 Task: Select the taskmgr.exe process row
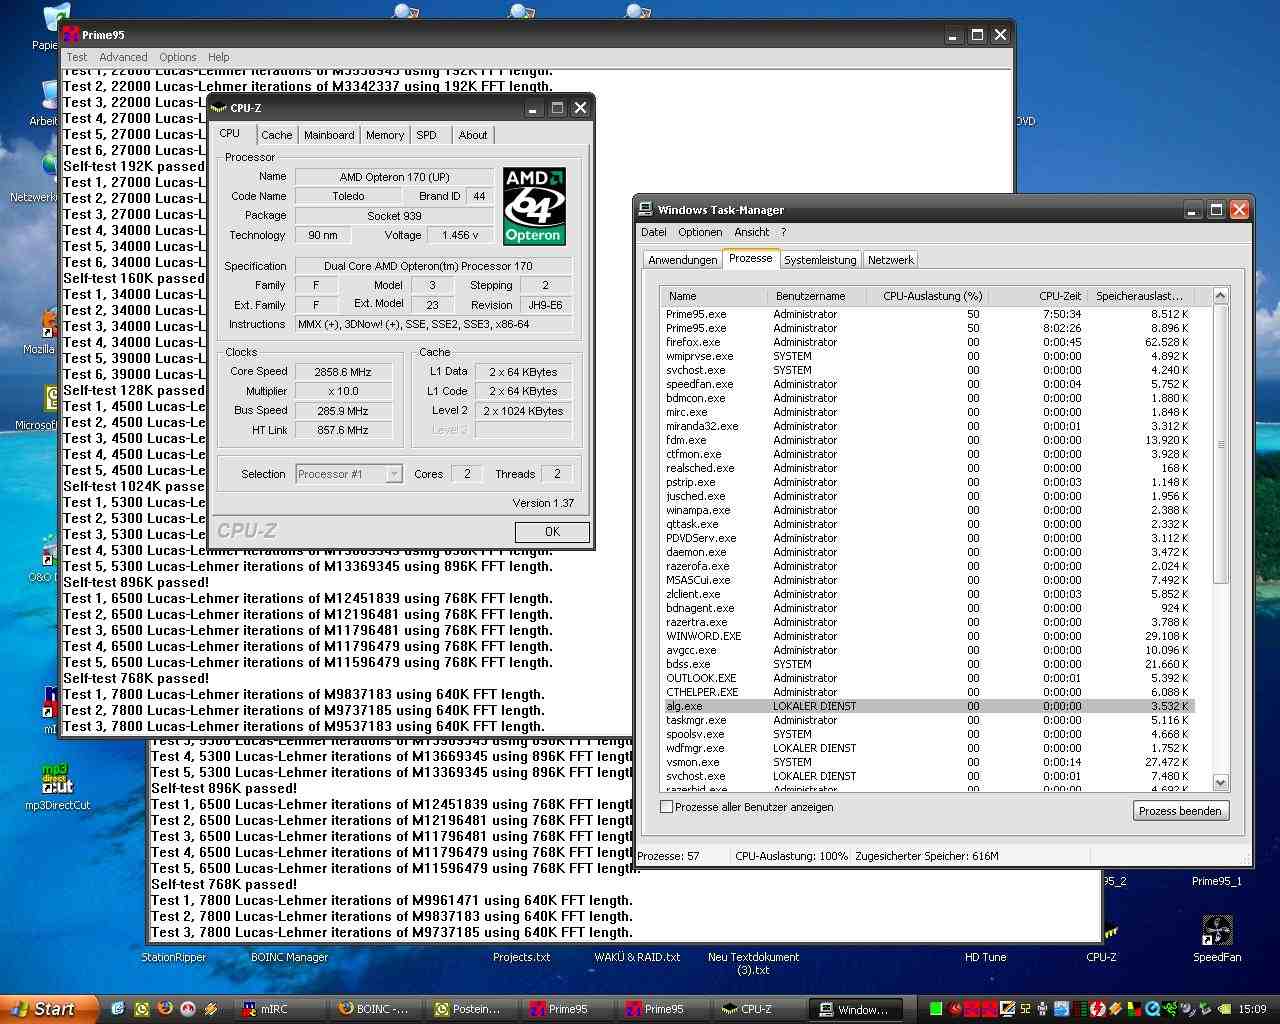coord(927,720)
